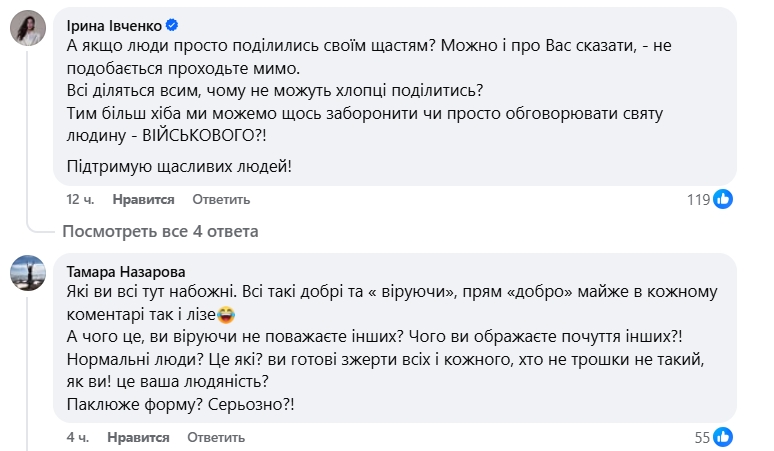
Task: Open Тамара Назарова's profile name link
Action: 124,269
